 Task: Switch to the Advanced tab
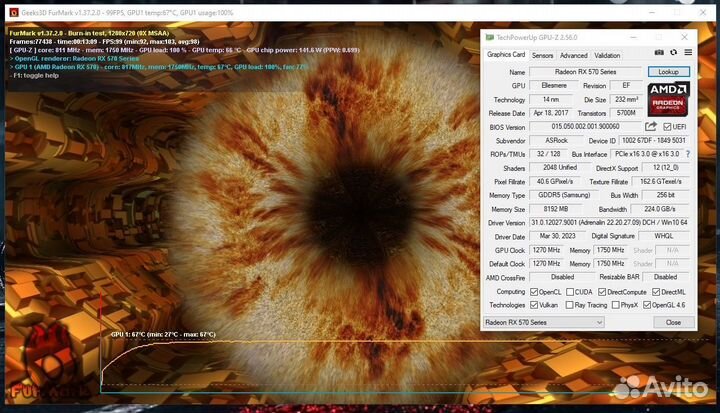pyautogui.click(x=573, y=55)
